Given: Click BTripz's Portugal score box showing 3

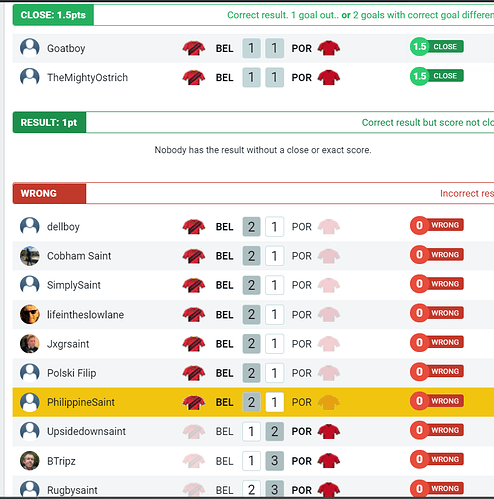Looking at the screenshot, I should coord(275,461).
